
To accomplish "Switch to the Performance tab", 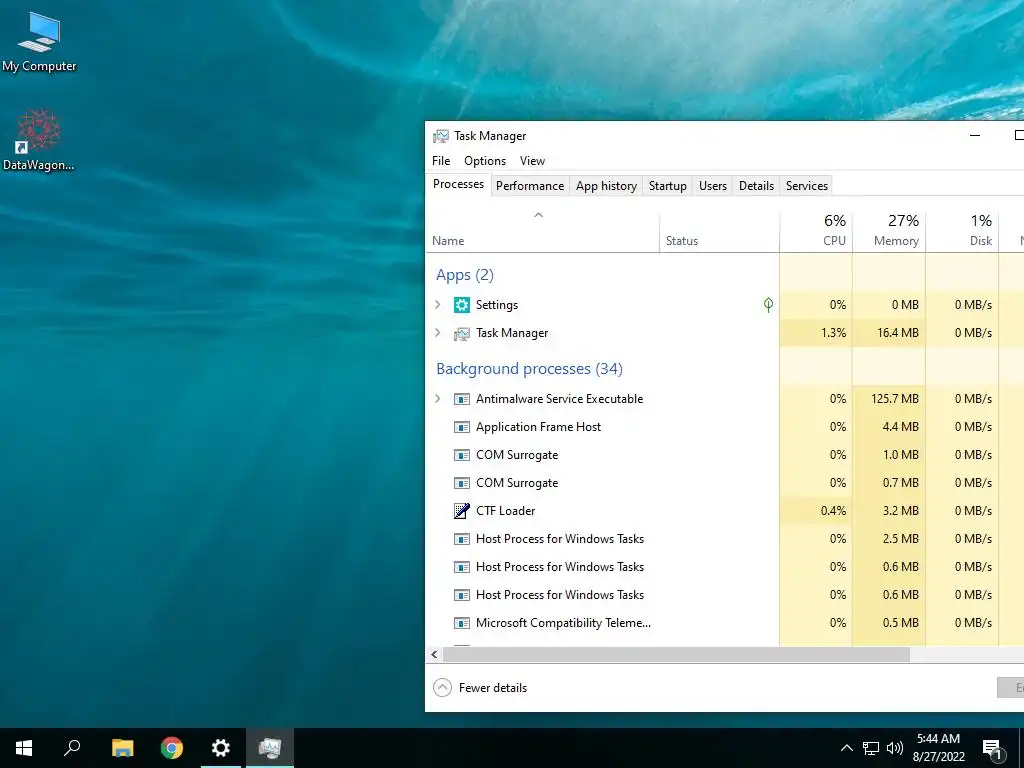I will pyautogui.click(x=530, y=186).
